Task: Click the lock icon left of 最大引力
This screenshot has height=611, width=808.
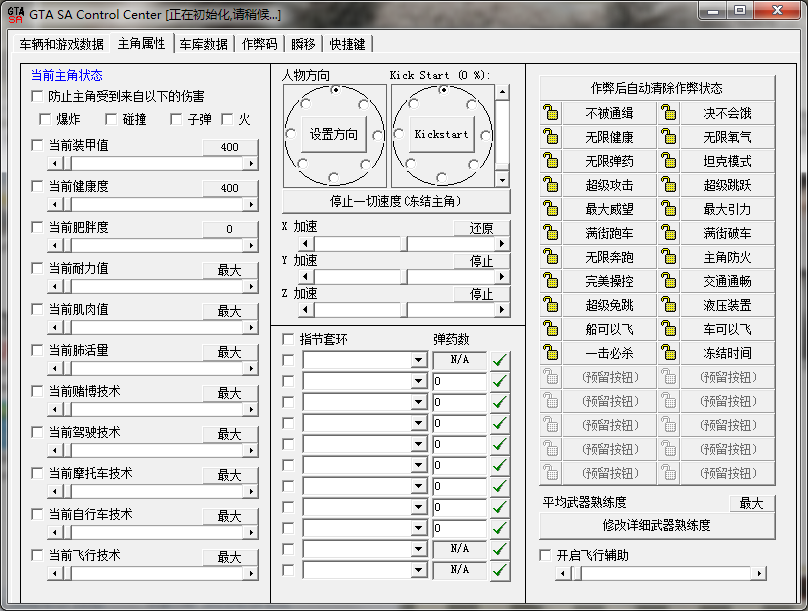Action: (669, 209)
